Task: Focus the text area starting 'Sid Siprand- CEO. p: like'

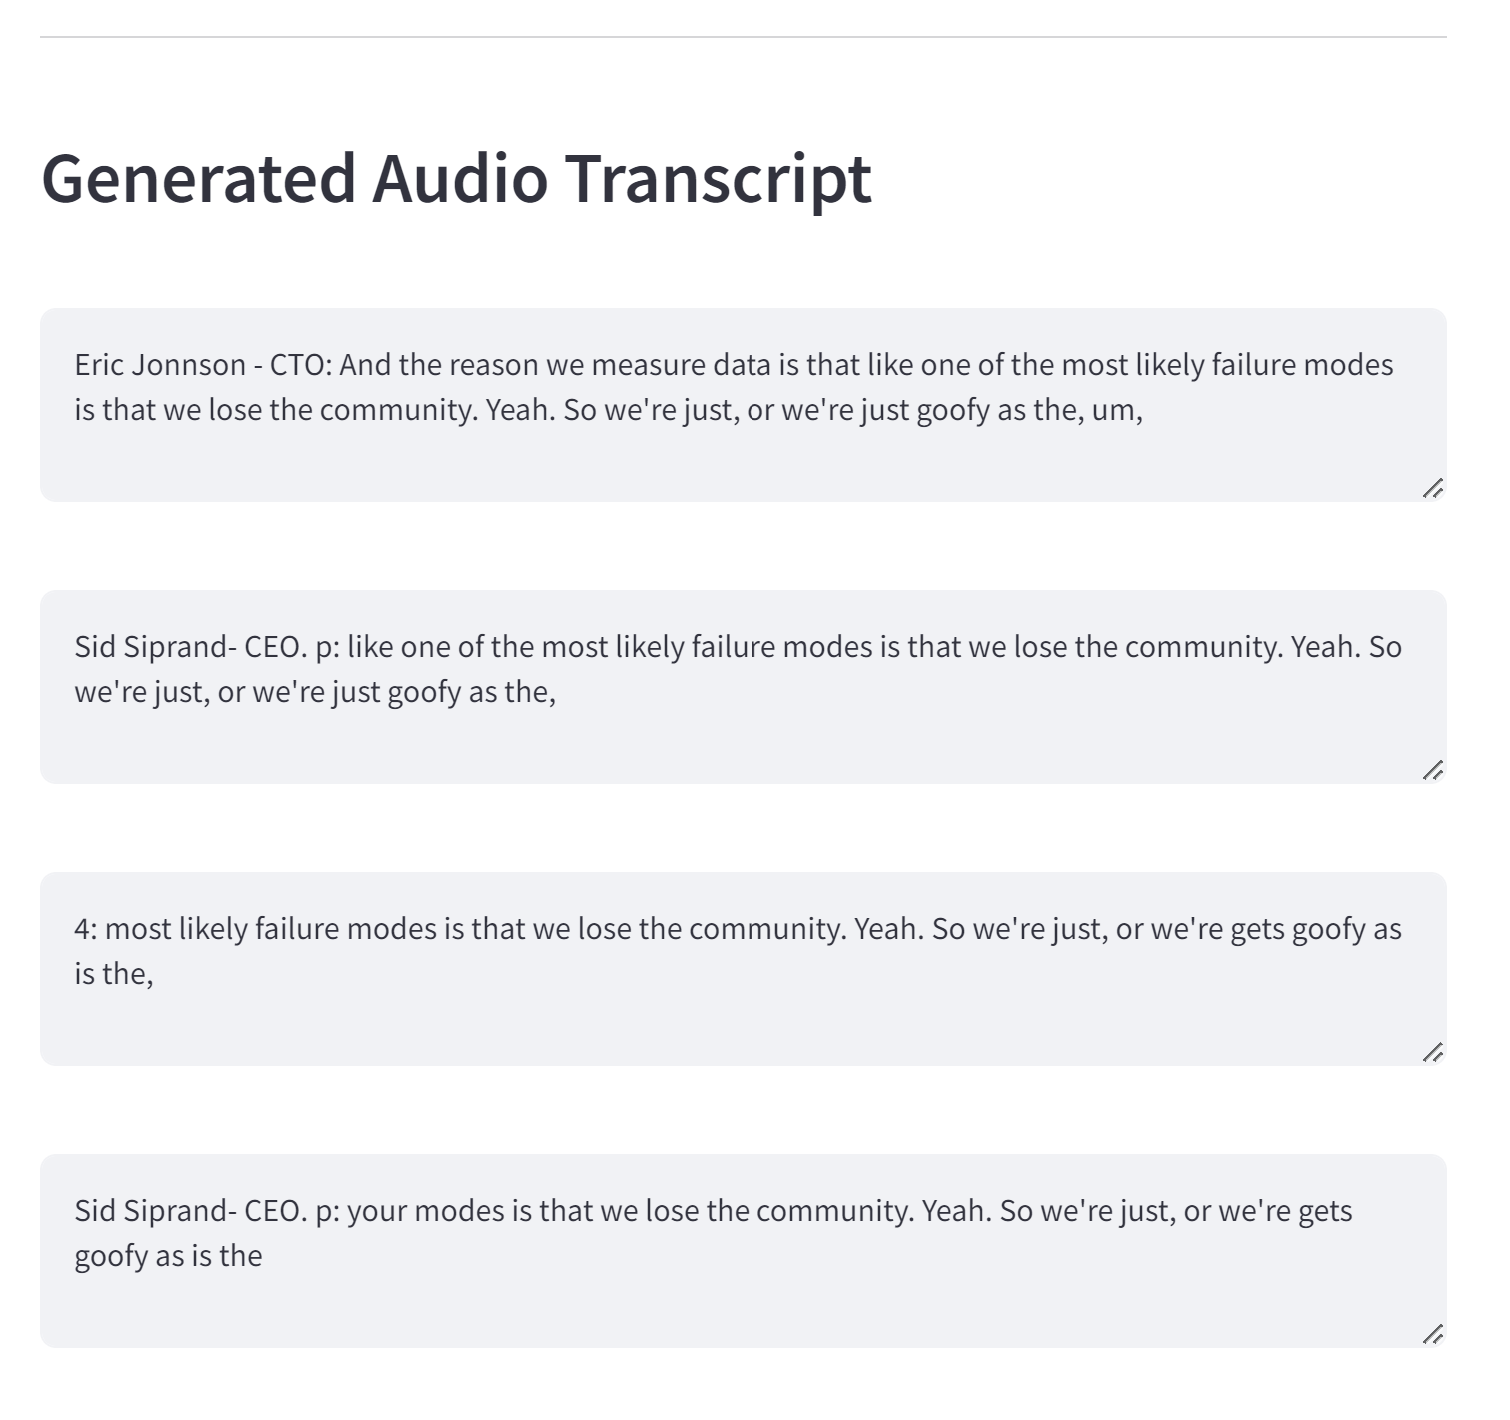Action: click(743, 687)
